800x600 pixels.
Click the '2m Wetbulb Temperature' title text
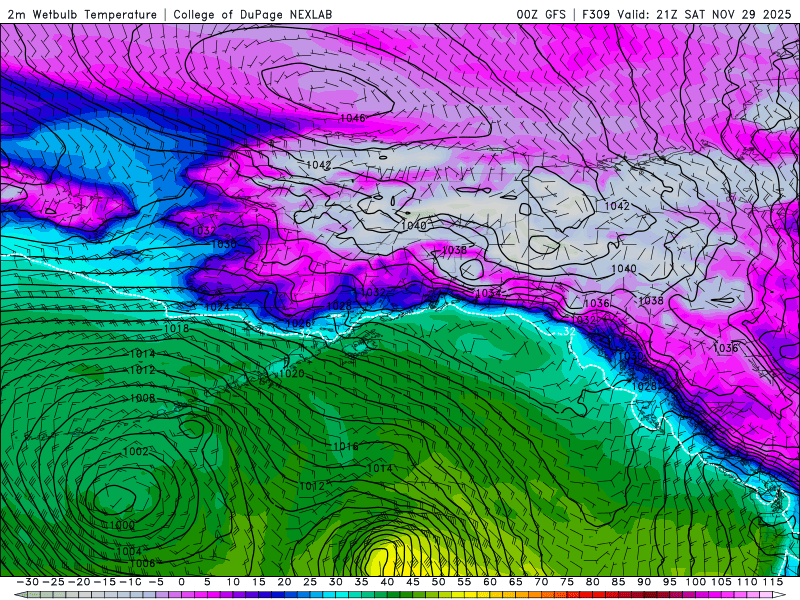click(82, 15)
